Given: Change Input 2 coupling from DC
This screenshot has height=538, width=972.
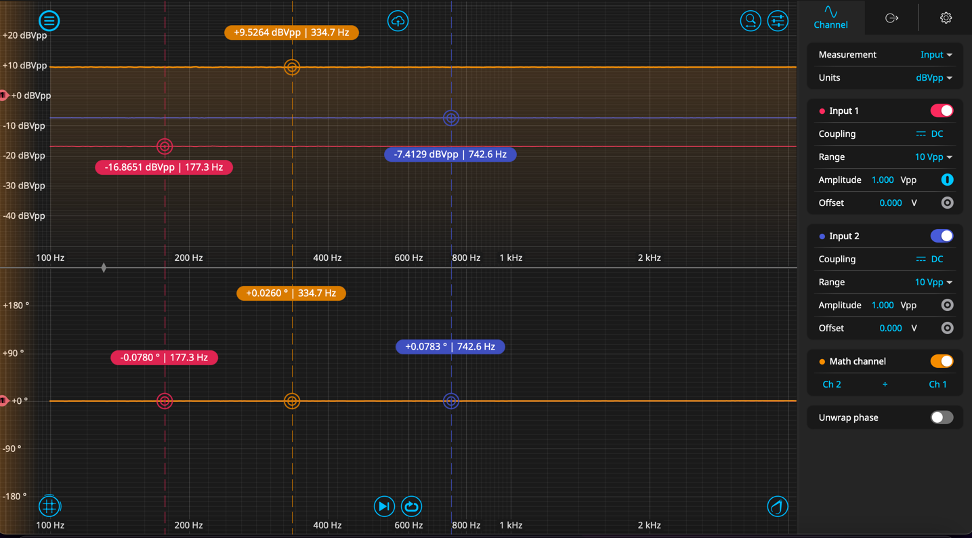Looking at the screenshot, I should [930, 259].
